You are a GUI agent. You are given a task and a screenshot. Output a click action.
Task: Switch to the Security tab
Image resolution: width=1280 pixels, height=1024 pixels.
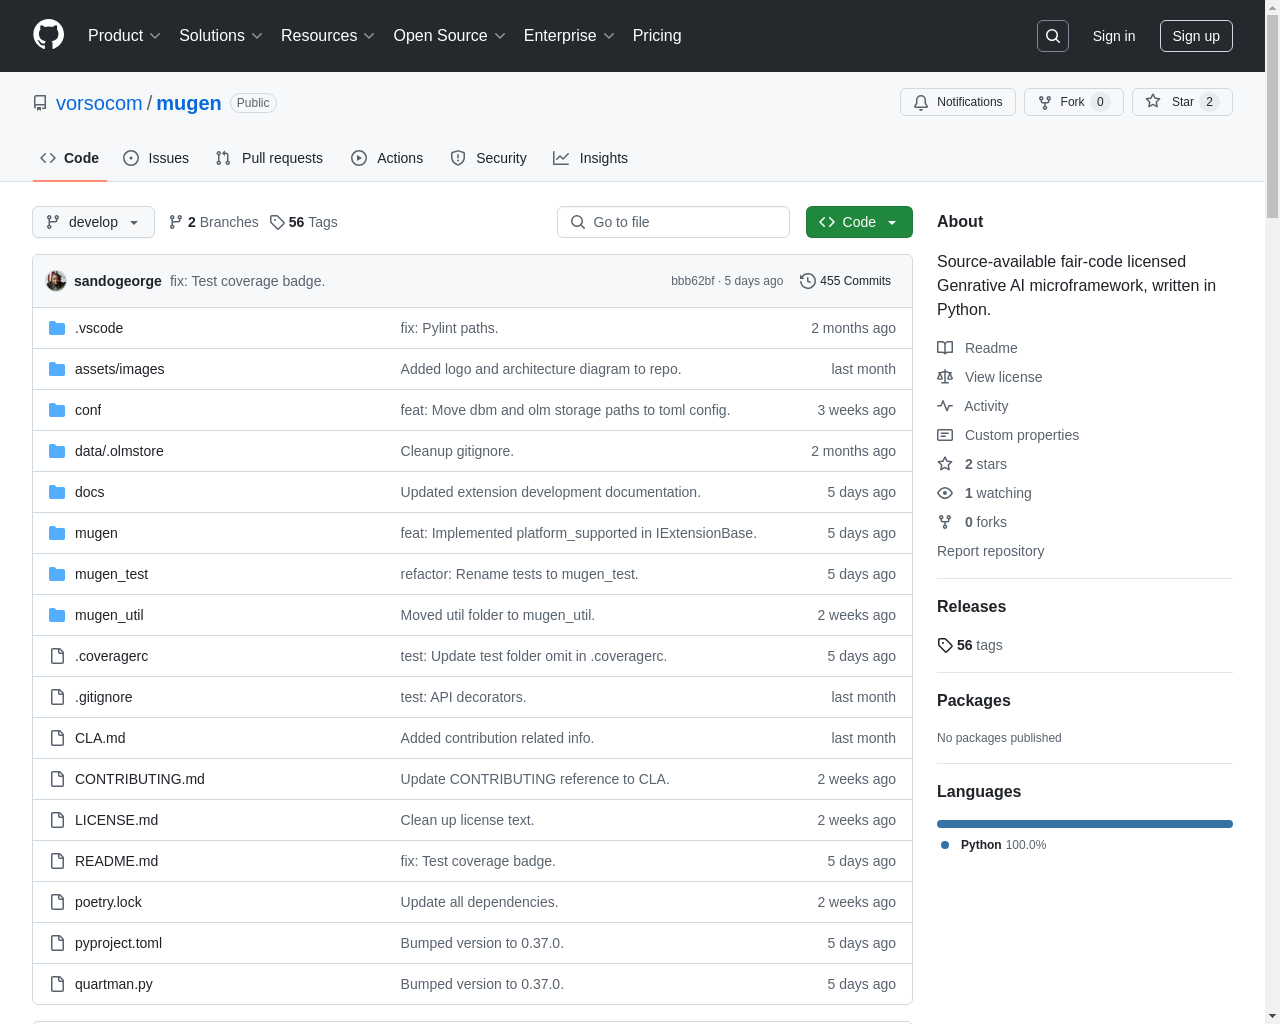(488, 158)
